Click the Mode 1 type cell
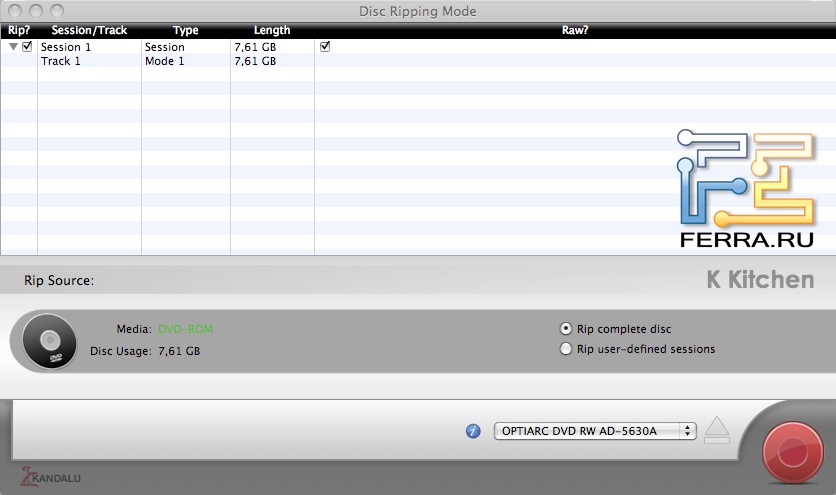836x495 pixels. pyautogui.click(x=164, y=61)
